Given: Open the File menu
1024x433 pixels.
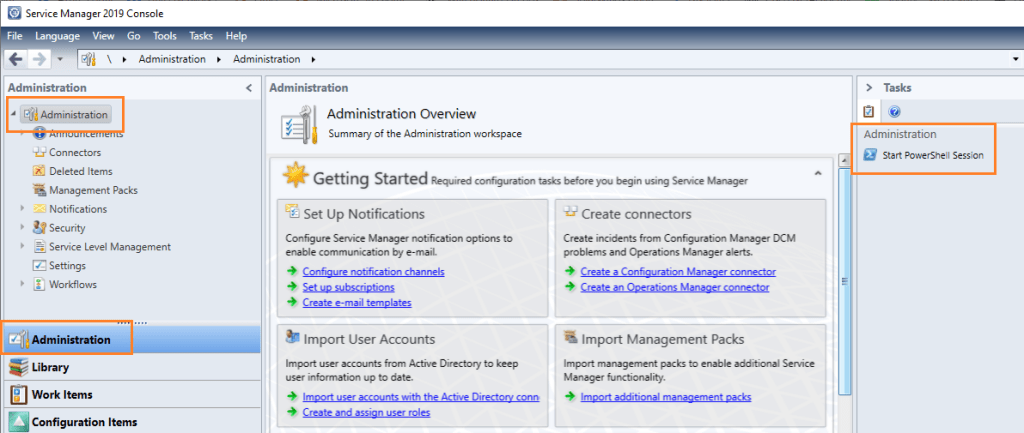Looking at the screenshot, I should point(15,36).
